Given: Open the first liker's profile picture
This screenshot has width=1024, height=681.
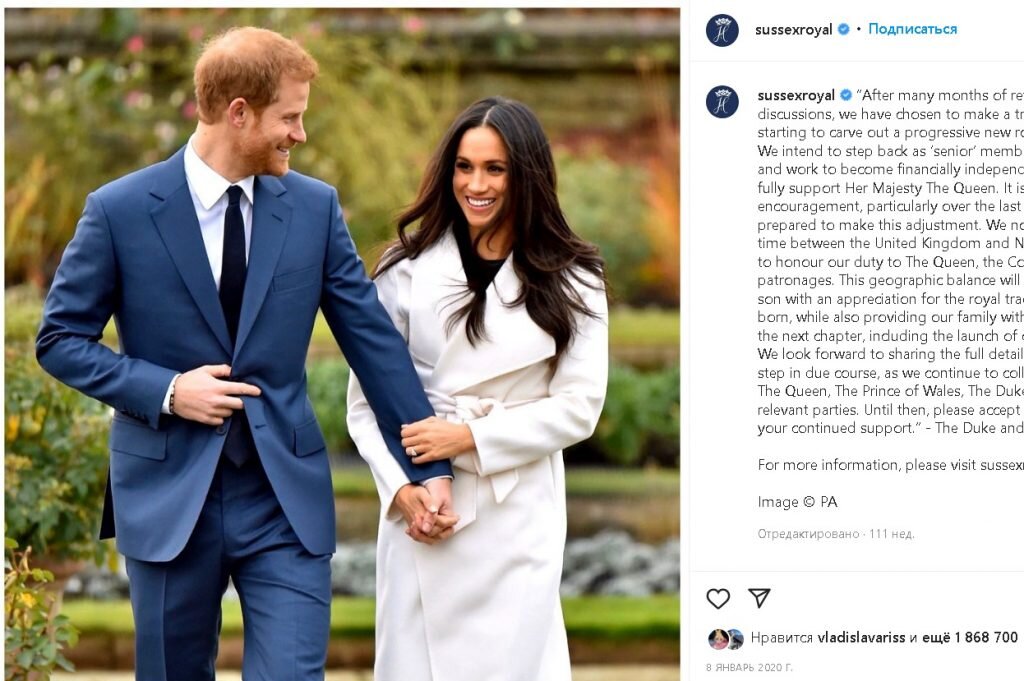Looking at the screenshot, I should click(718, 639).
